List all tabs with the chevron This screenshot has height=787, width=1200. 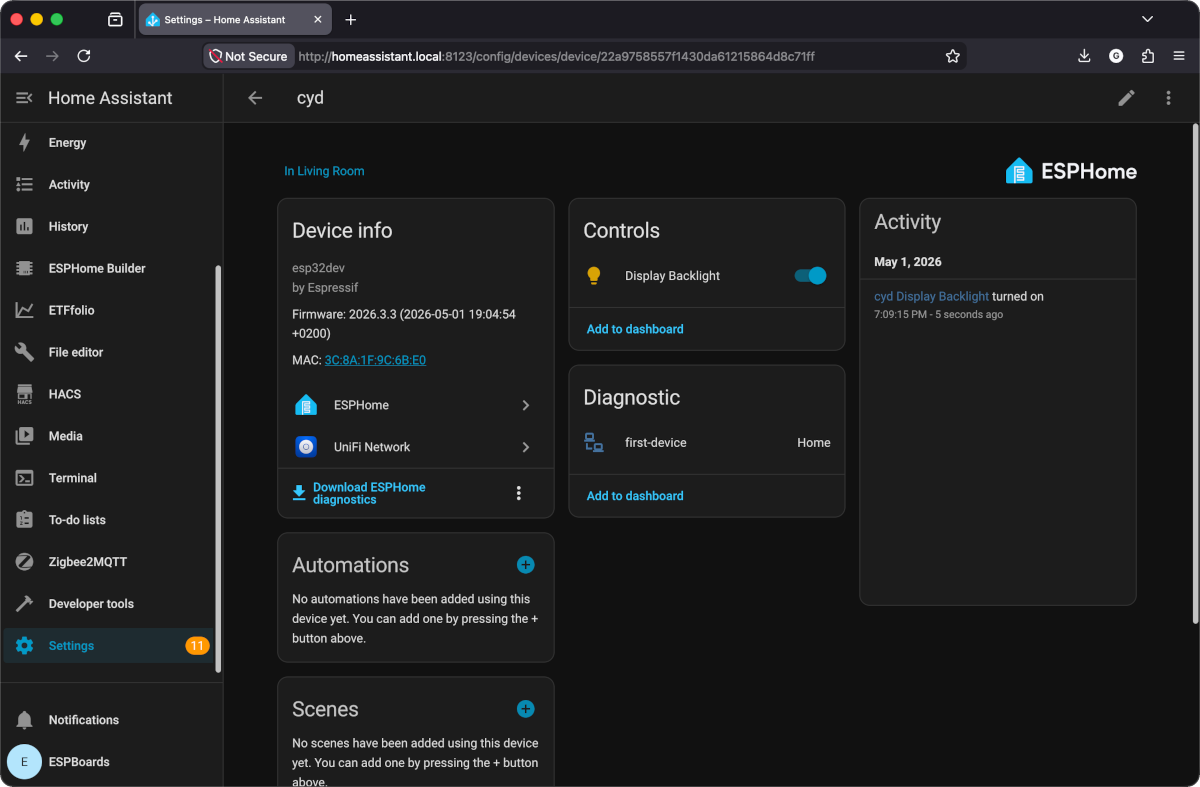(x=1147, y=20)
